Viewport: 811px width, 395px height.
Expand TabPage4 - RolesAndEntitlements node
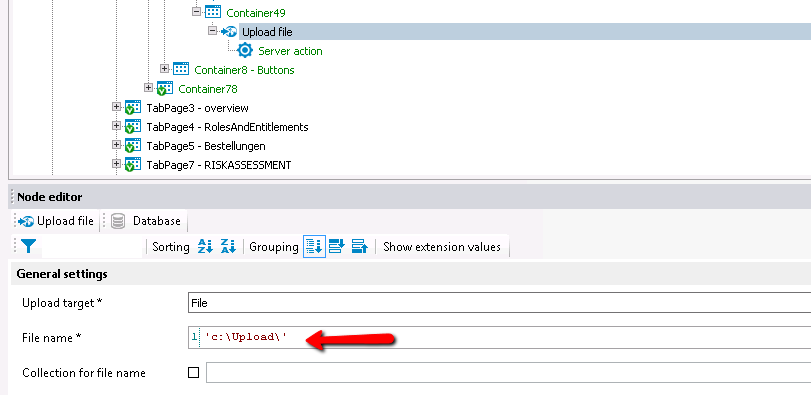[116, 126]
